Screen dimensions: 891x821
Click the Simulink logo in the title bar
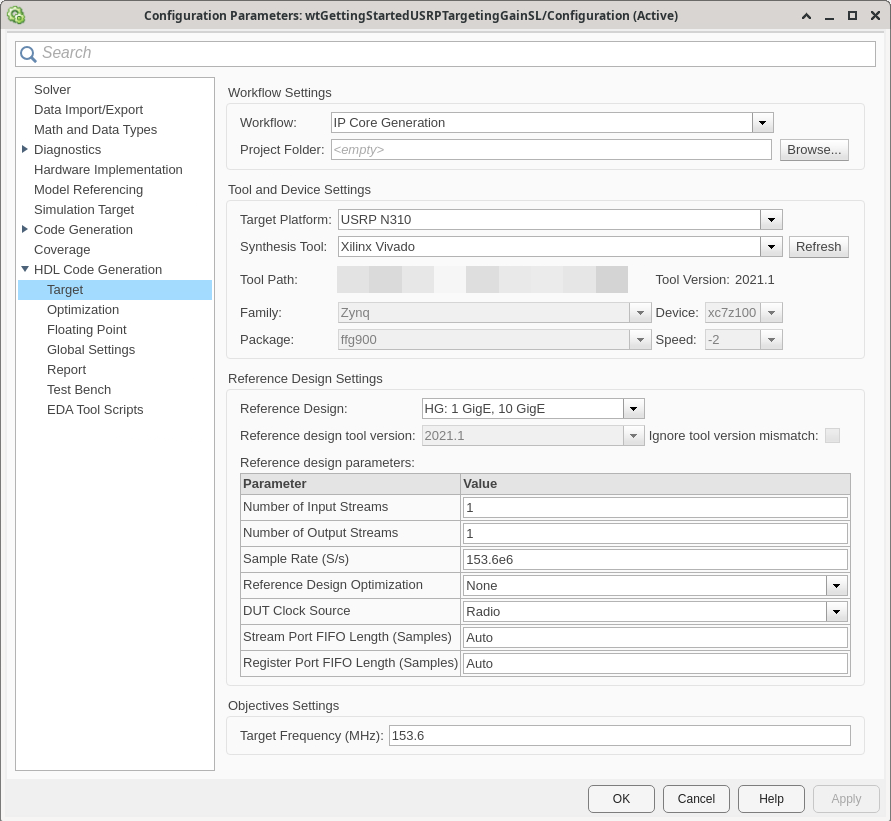(14, 15)
